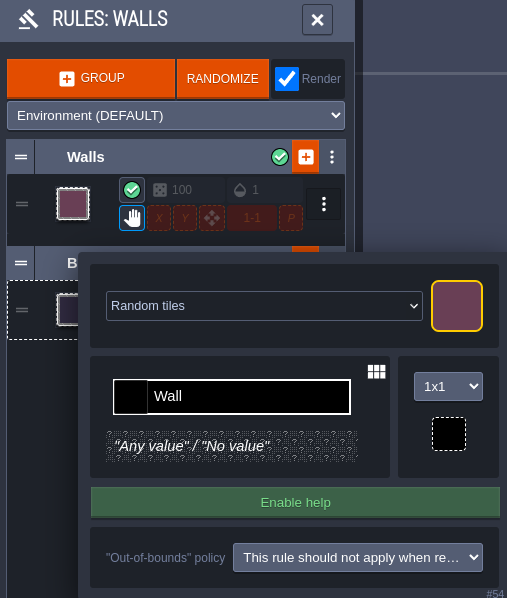Click the add rule plus icon in Walls group
507x598 pixels.
(306, 157)
